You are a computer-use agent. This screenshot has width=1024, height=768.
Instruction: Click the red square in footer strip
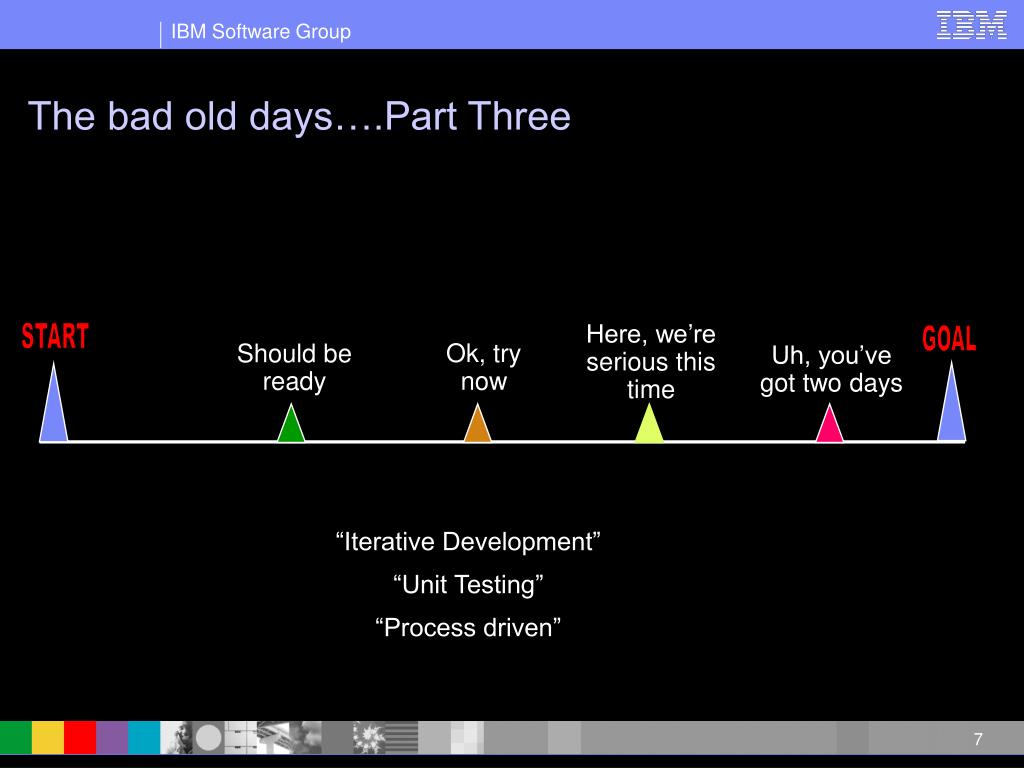80,738
